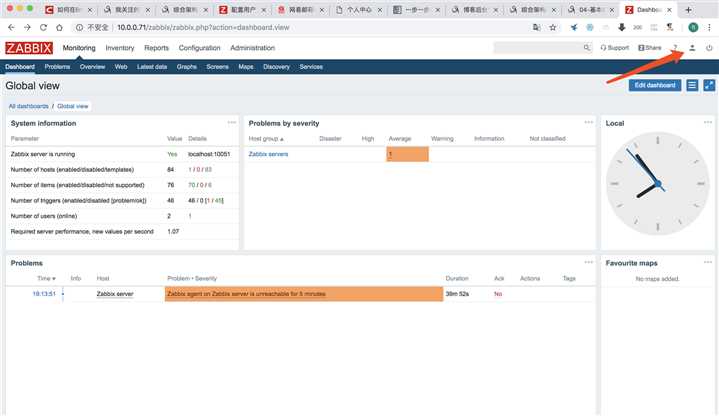Click the browser forward arrow
Viewport: 719px width, 416px height.
pos(27,28)
